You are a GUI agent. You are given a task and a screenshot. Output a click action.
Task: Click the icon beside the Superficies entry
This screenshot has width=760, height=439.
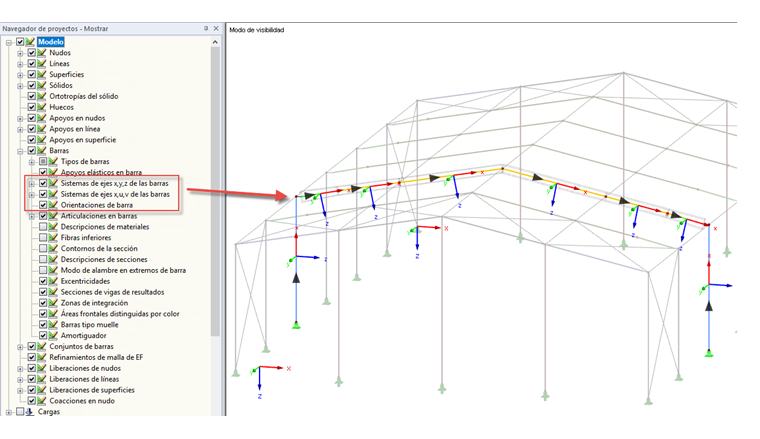pyautogui.click(x=42, y=74)
